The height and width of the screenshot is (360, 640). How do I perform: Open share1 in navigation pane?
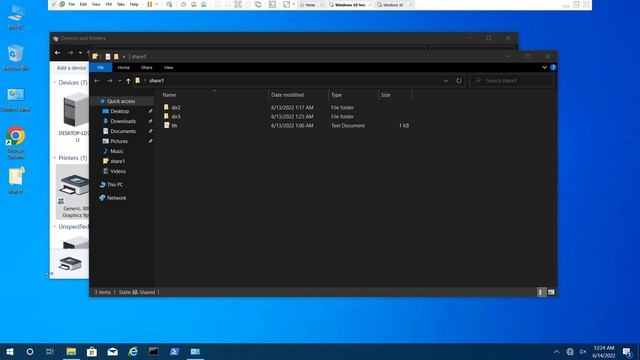(x=117, y=161)
